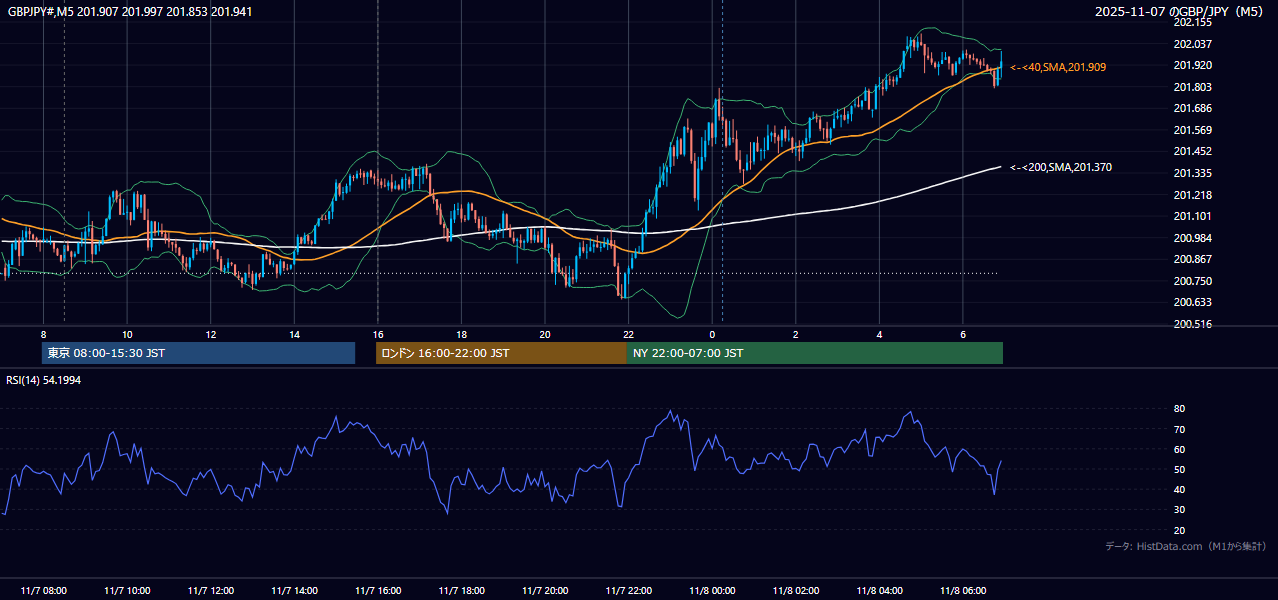Click the '11/8 06:00' bottom time label

point(963,591)
